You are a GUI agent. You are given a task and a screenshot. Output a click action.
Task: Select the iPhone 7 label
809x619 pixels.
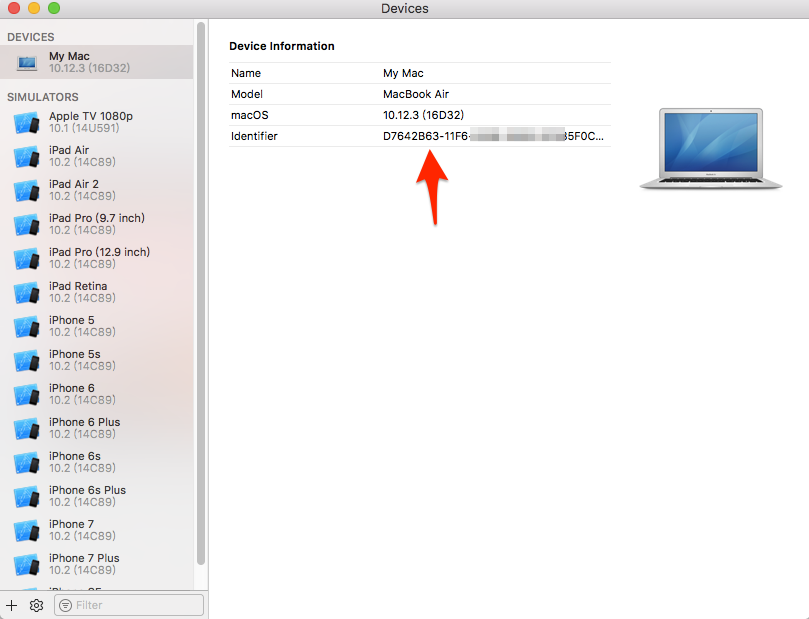point(72,525)
